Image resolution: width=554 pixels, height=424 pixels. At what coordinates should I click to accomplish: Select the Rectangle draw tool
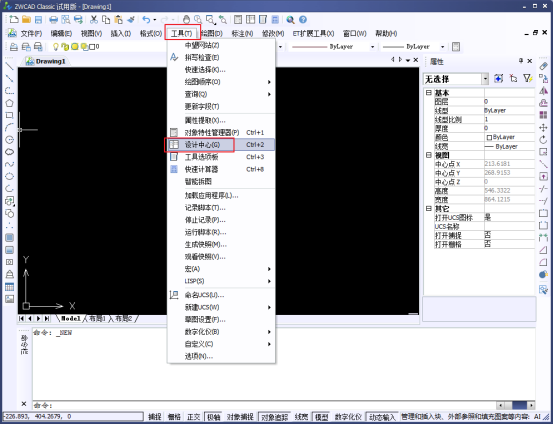coord(10,115)
